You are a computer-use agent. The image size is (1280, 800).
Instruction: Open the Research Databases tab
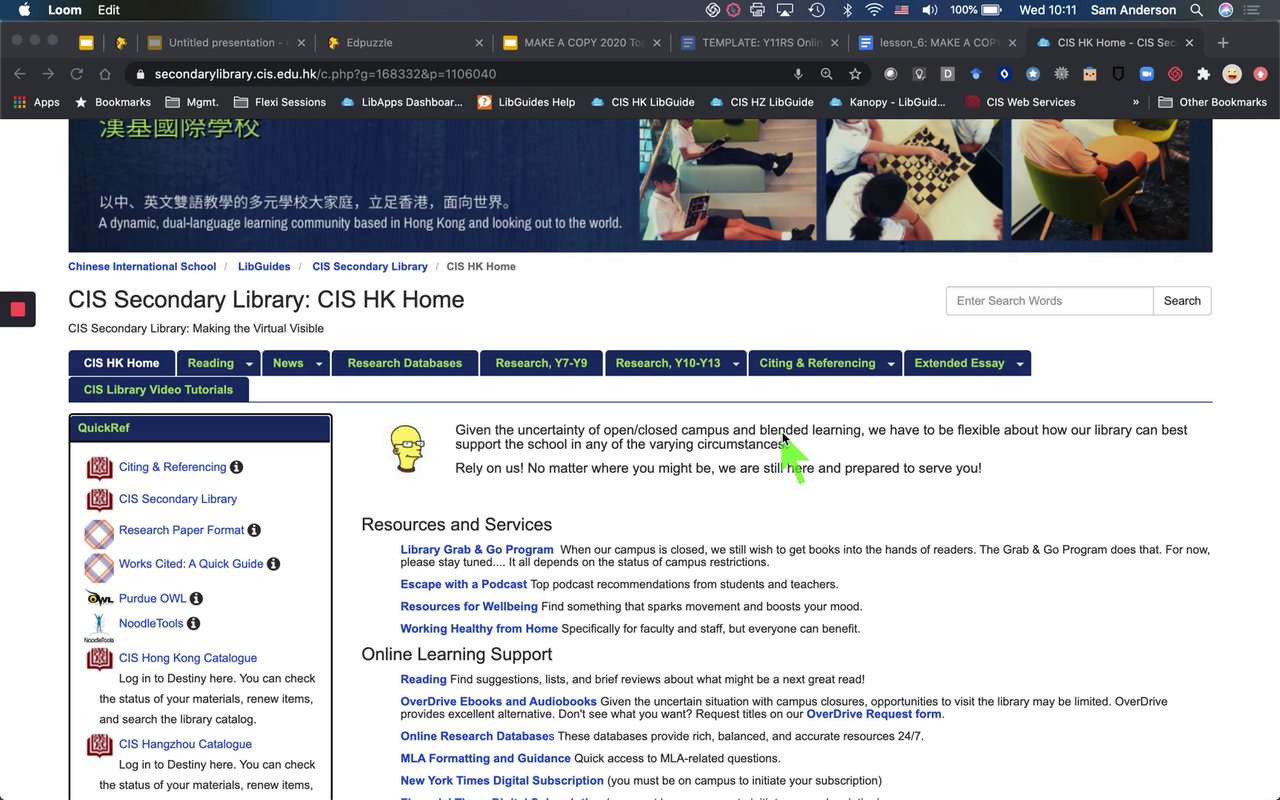coord(405,363)
